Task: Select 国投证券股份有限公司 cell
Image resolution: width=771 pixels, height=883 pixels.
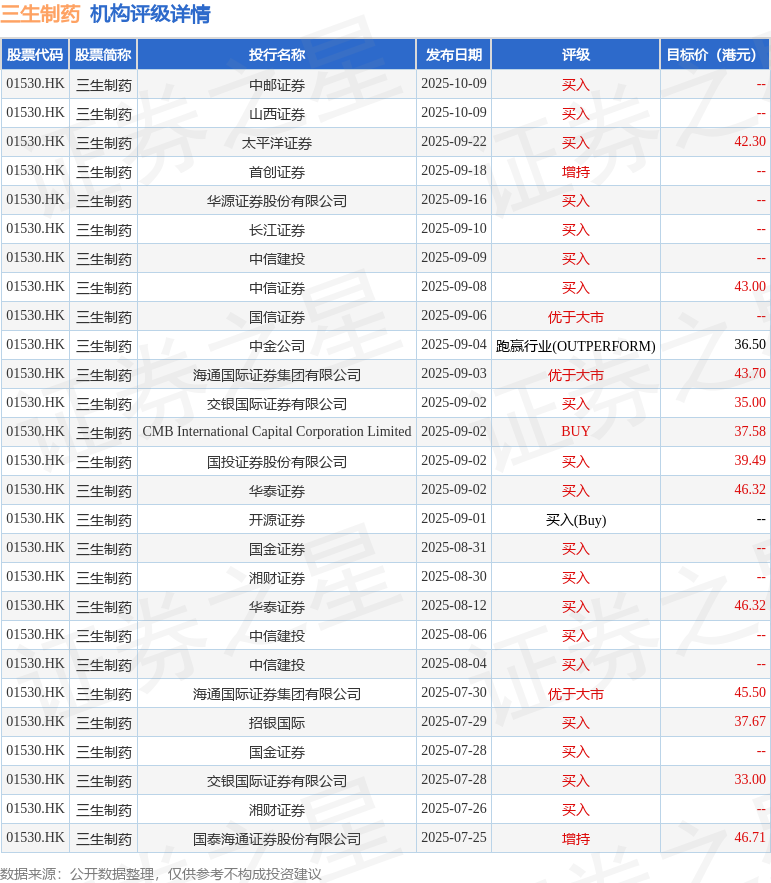Action: point(277,462)
